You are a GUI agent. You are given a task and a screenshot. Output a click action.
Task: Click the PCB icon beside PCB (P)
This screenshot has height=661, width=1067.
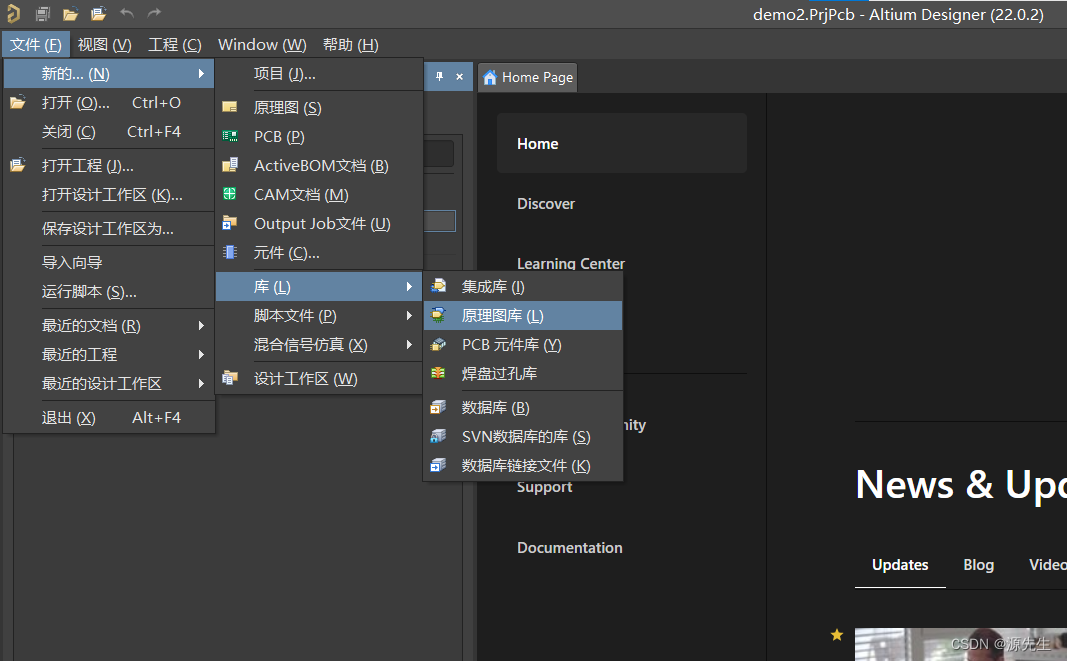tap(230, 136)
